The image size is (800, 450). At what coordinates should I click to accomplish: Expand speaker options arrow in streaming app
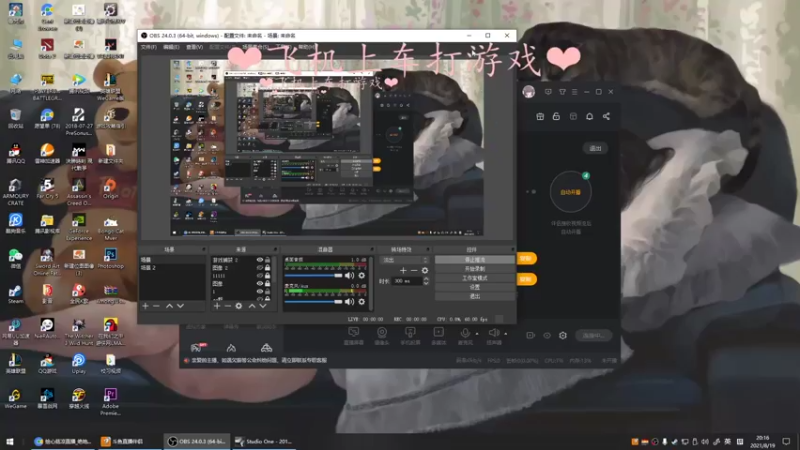(x=506, y=334)
